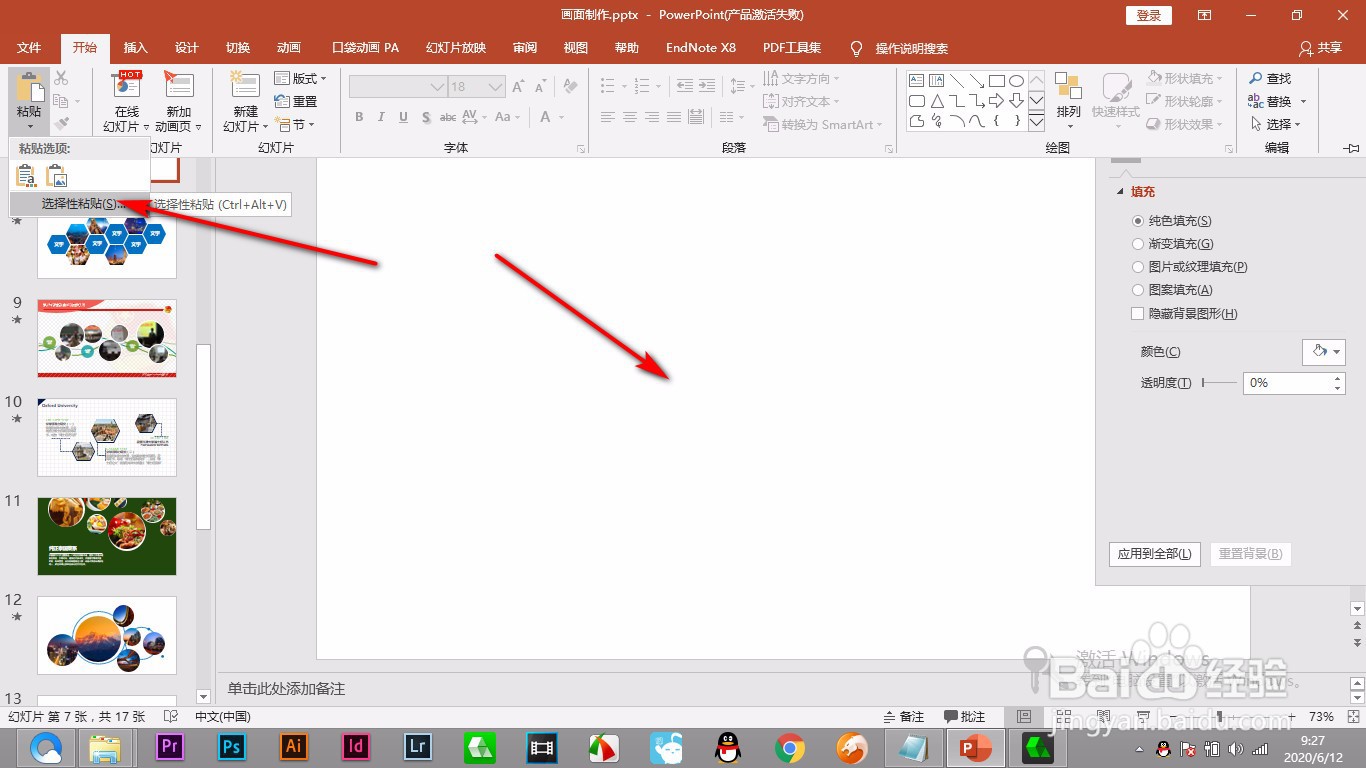Image resolution: width=1366 pixels, height=768 pixels.
Task: Adjust the 透明度 transparency slider
Action: pos(1219,383)
